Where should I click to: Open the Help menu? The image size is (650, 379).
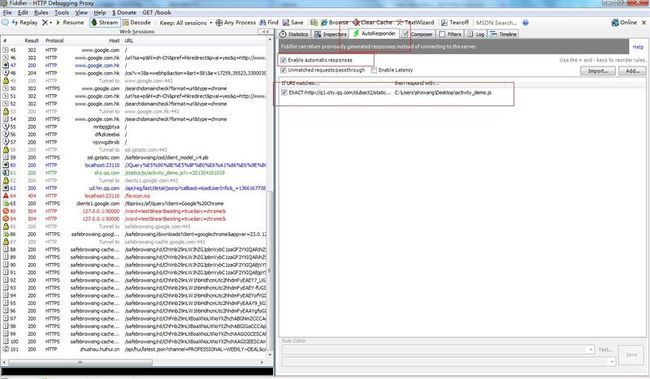(x=99, y=13)
